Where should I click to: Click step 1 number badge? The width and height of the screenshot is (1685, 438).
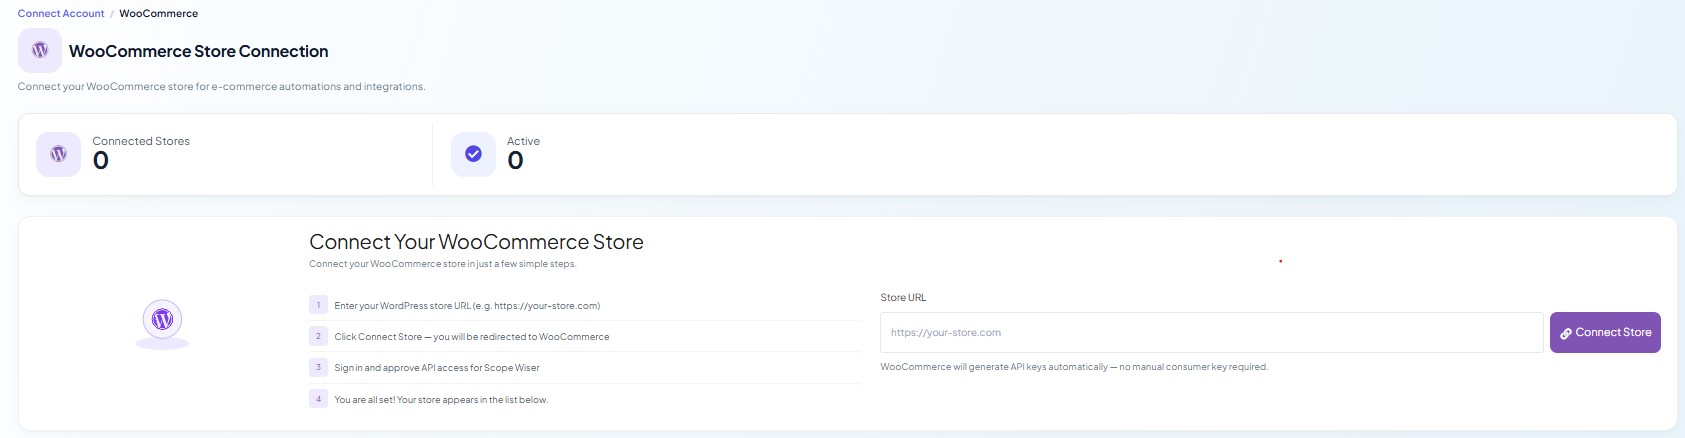(318, 305)
